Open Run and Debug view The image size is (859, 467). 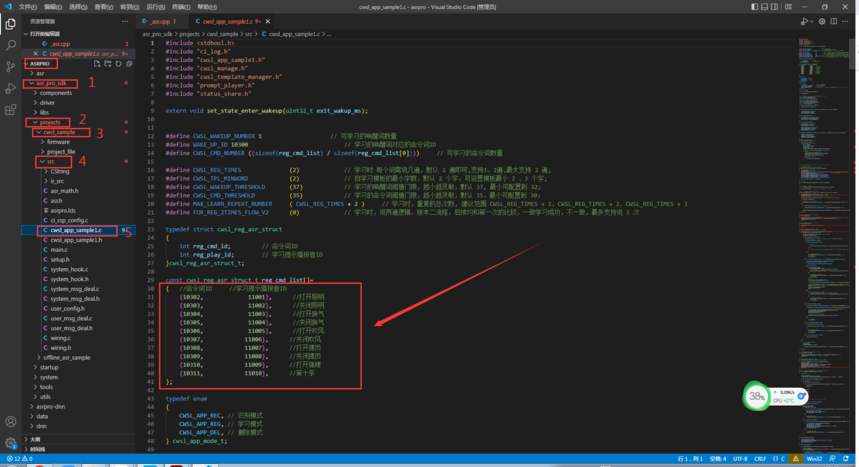10,88
